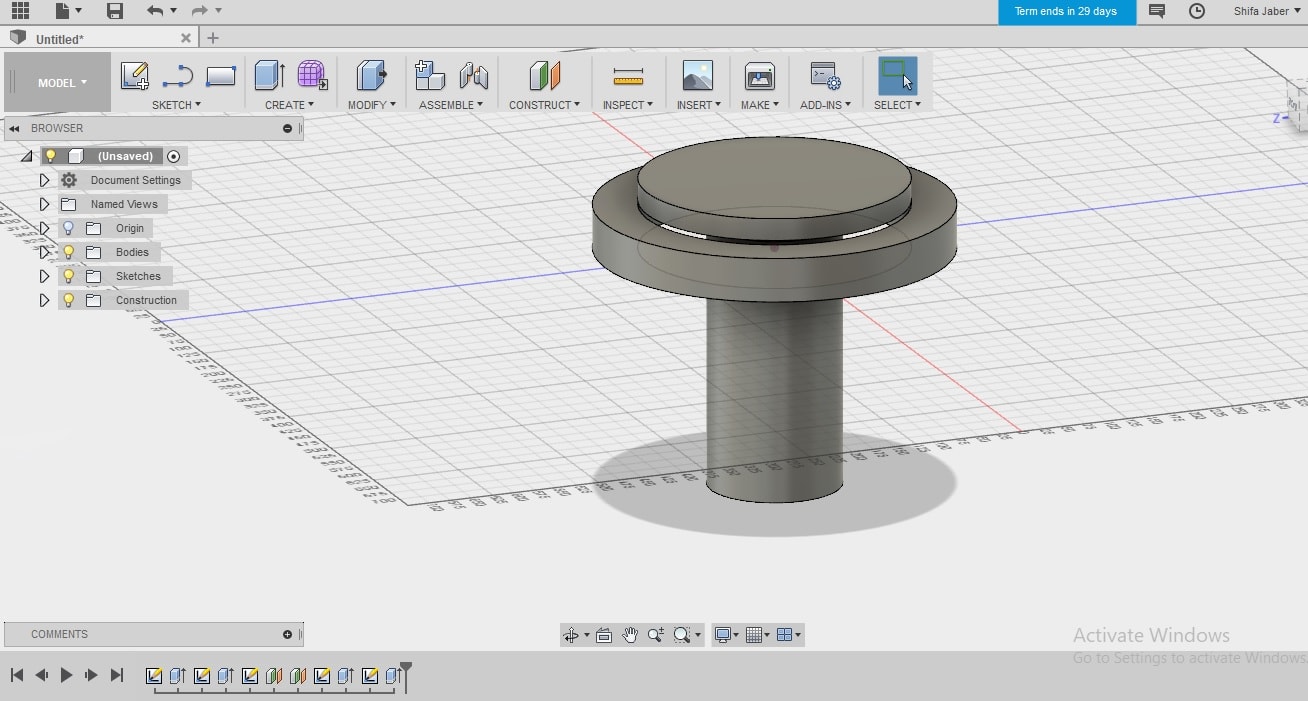This screenshot has width=1308, height=701.
Task: Toggle visibility of the Origin folder
Action: 69,228
